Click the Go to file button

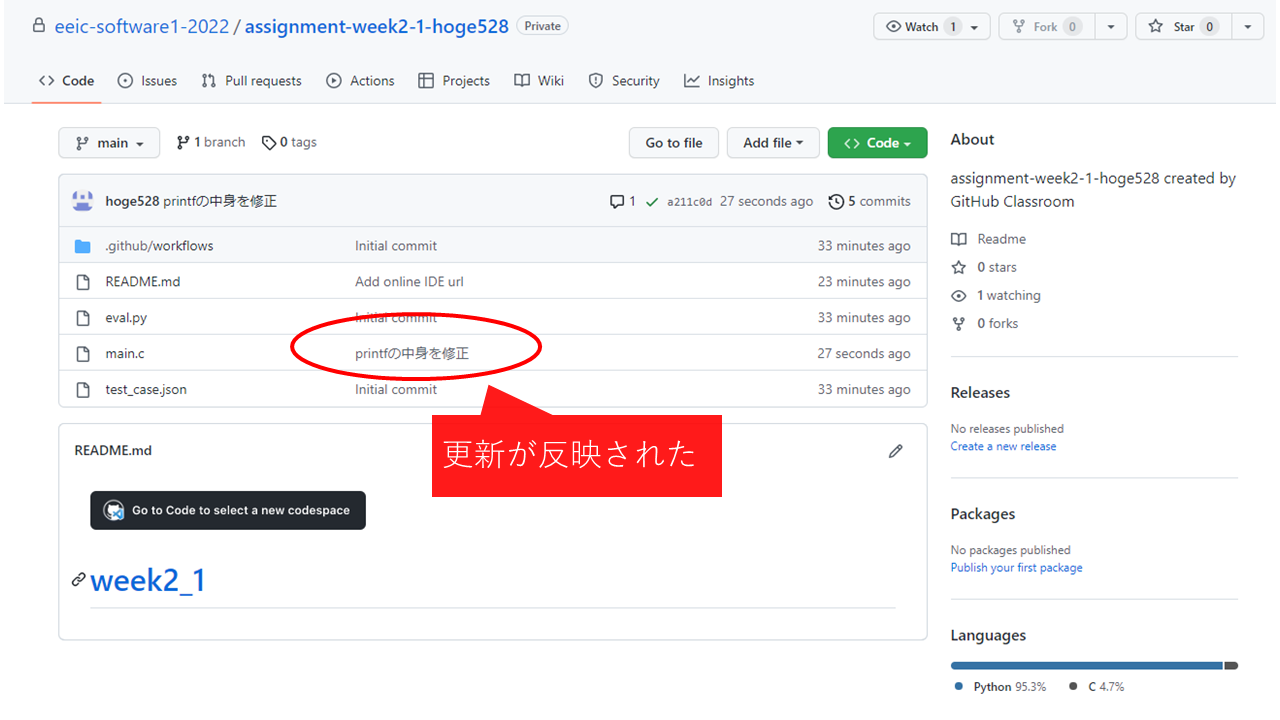tap(674, 143)
